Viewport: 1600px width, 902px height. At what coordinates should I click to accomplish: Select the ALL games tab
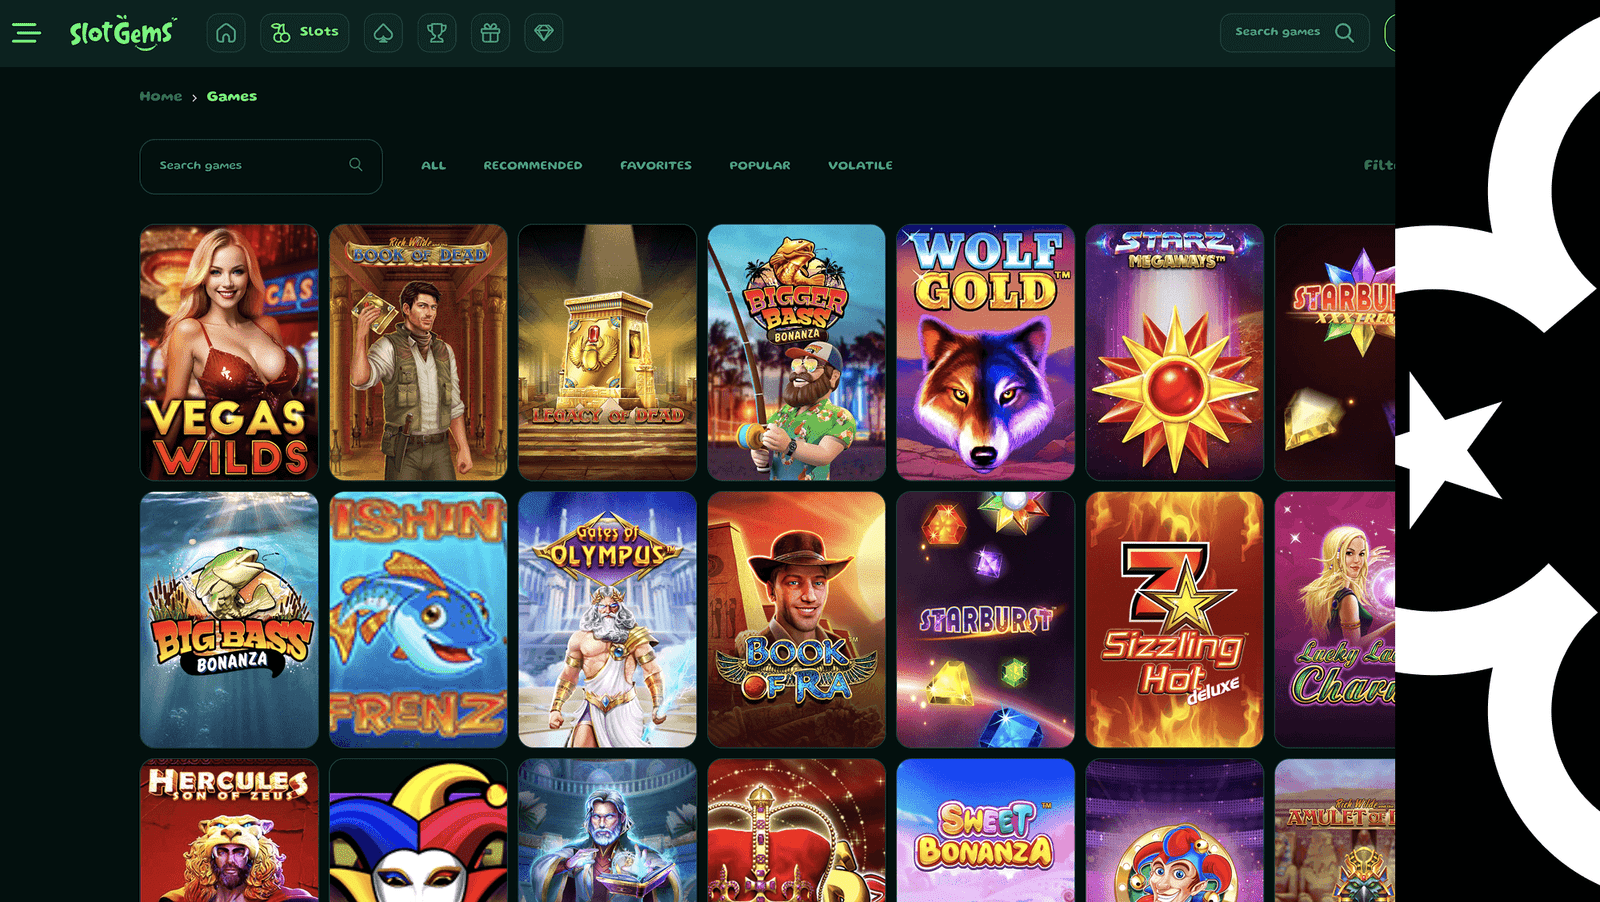[x=433, y=166]
